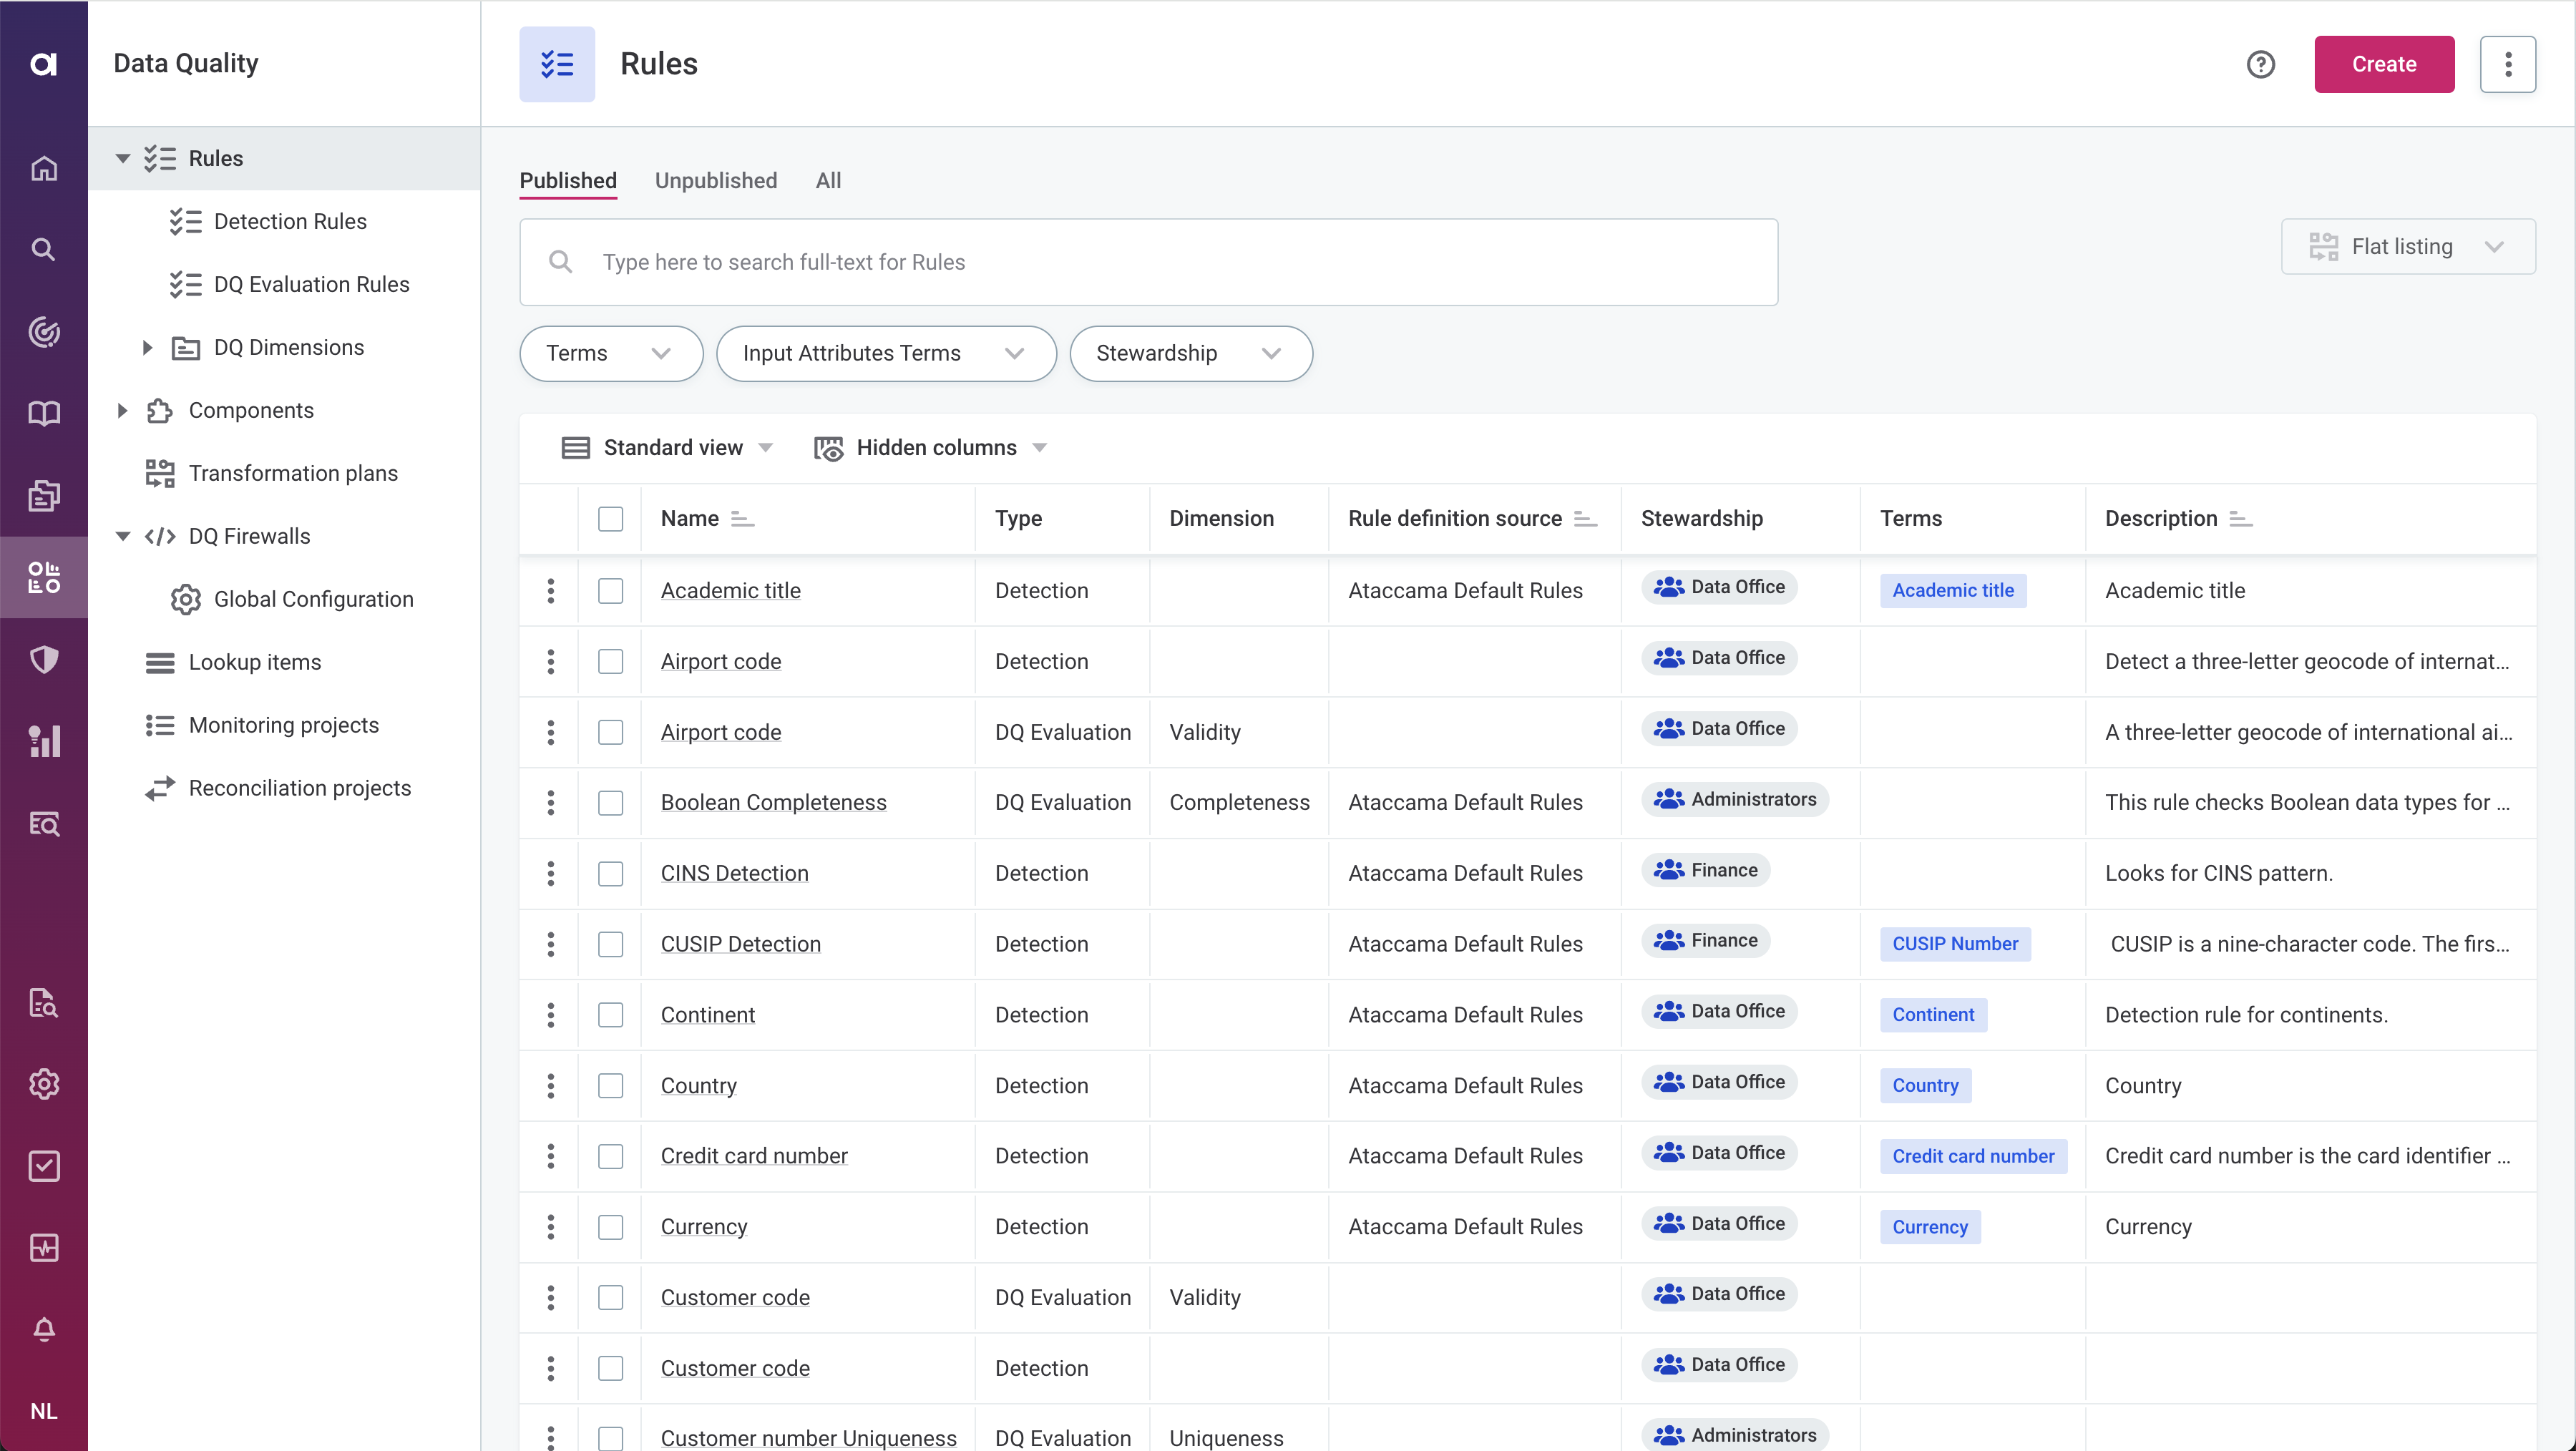Open the three-dot menu beside Create
Viewport: 2576px width, 1451px height.
(x=2507, y=64)
